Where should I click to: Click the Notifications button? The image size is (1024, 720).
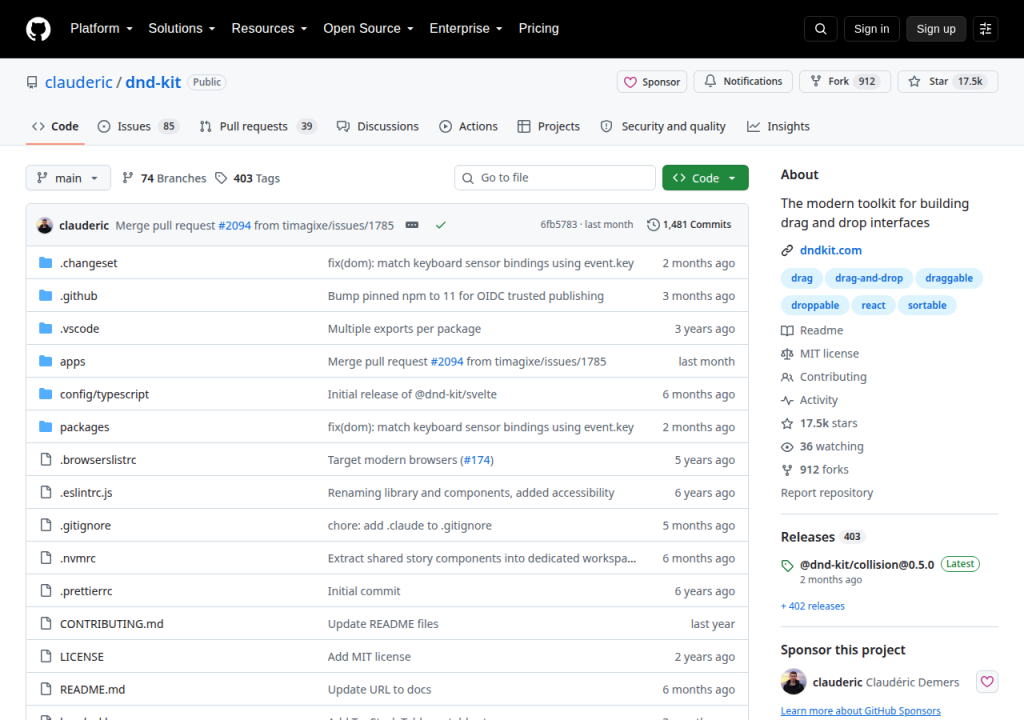click(x=743, y=82)
